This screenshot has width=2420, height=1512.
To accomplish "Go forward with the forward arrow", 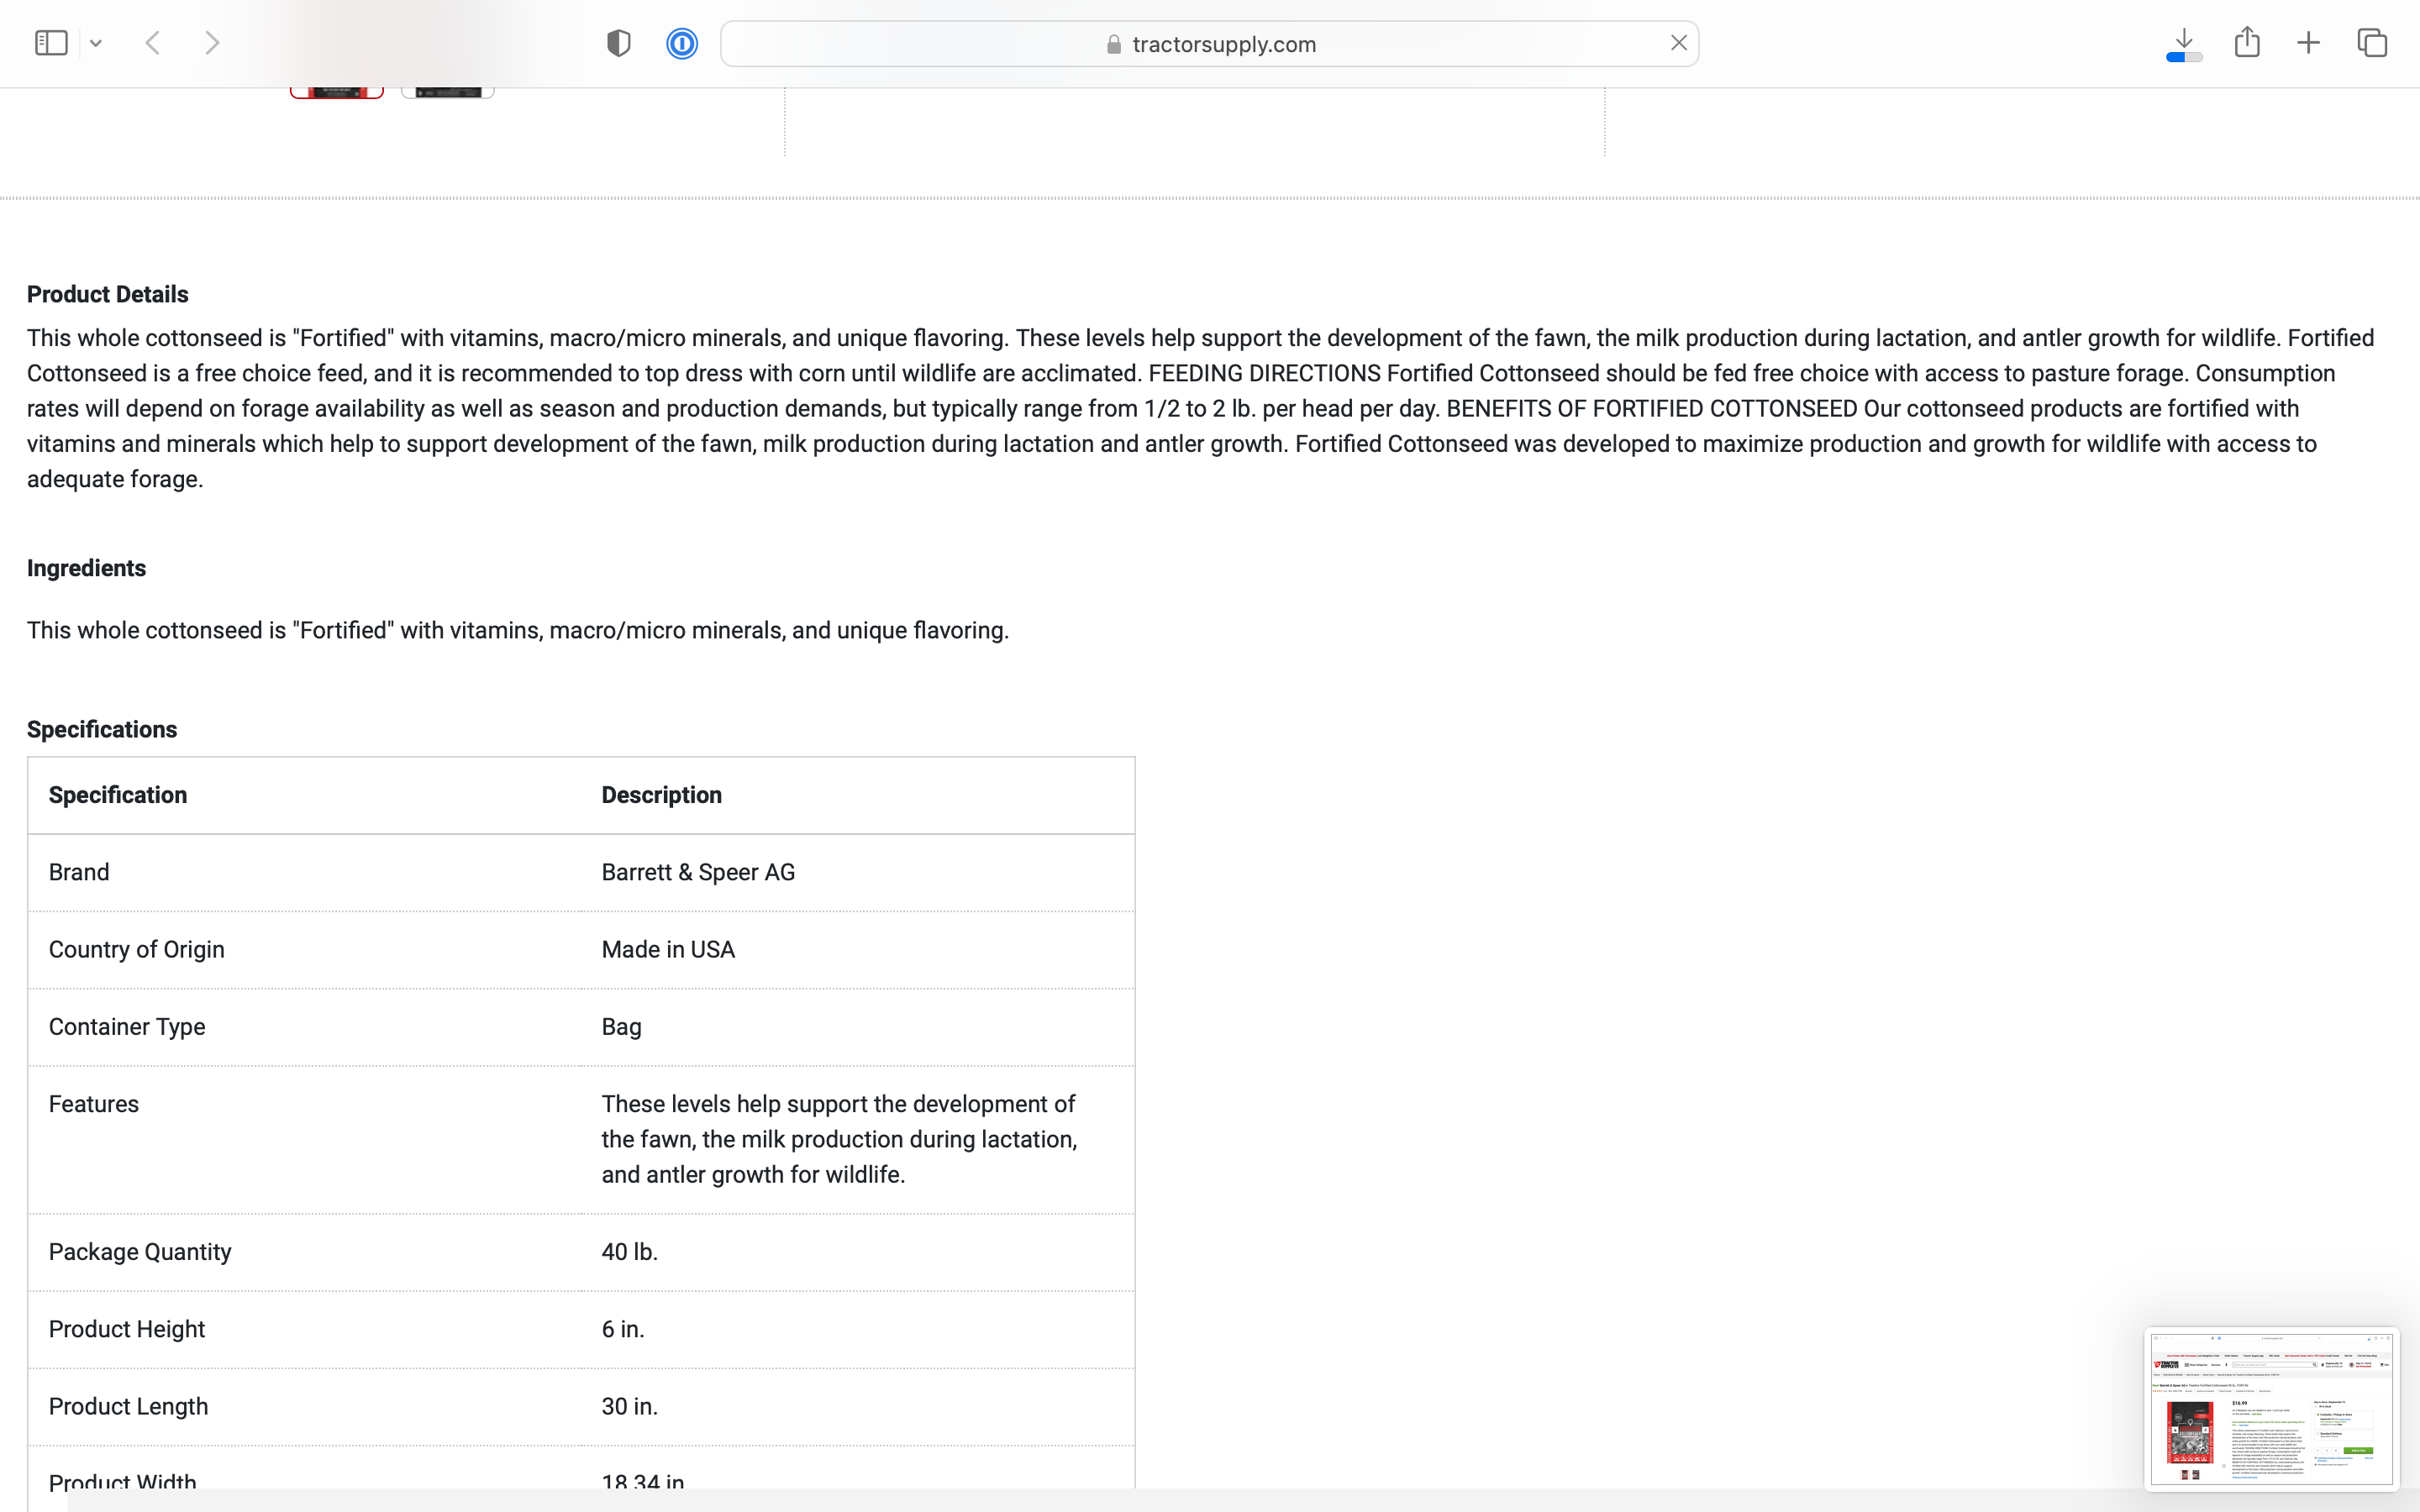I will (x=212, y=43).
